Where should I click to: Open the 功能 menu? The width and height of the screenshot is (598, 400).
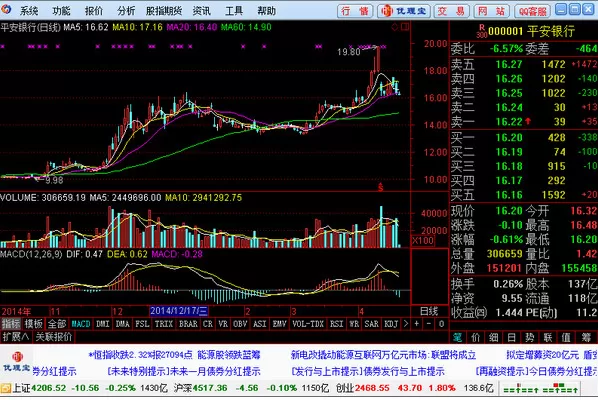click(x=61, y=11)
